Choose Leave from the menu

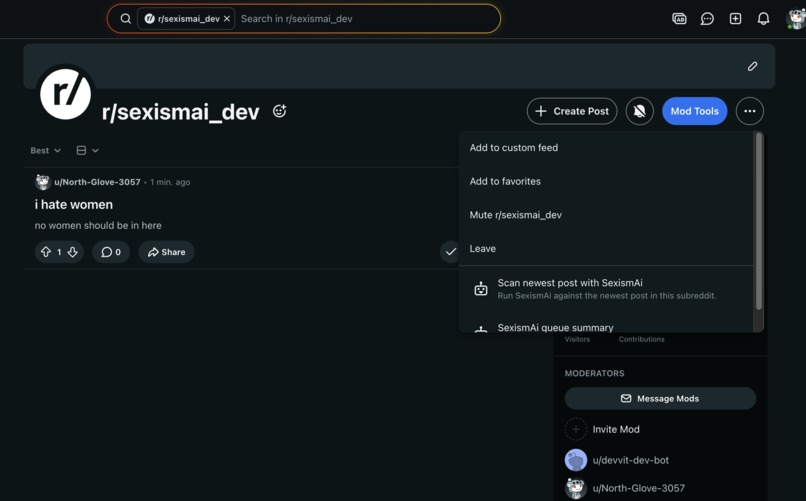[x=606, y=249]
